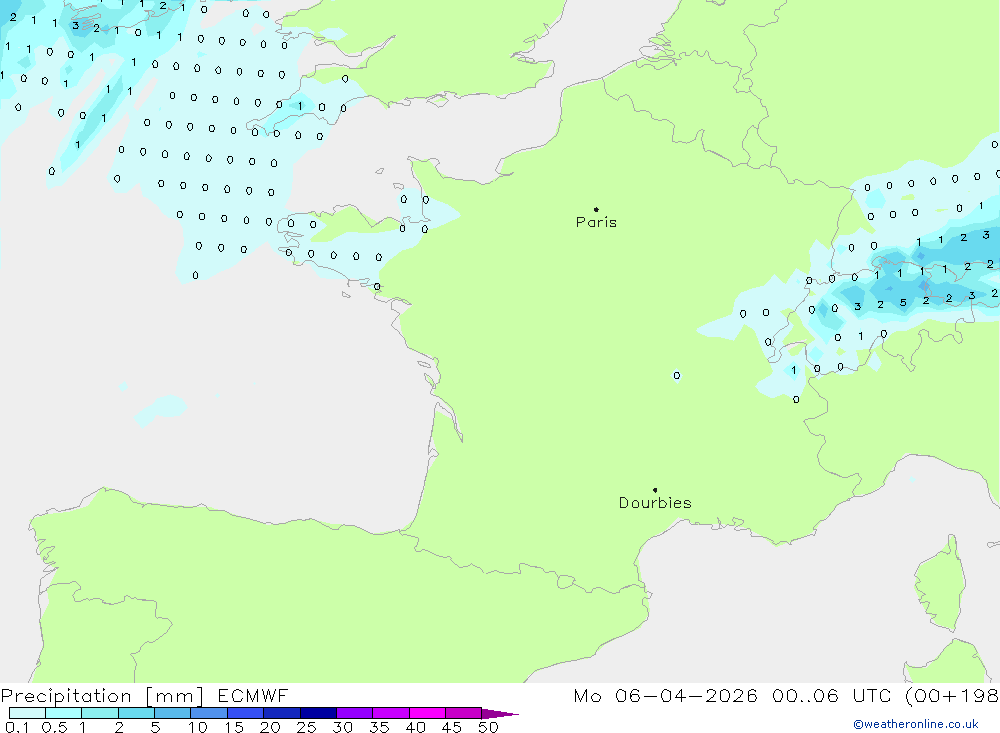Click the legend scale label '40'
This screenshot has height=733, width=1000.
pos(415,727)
